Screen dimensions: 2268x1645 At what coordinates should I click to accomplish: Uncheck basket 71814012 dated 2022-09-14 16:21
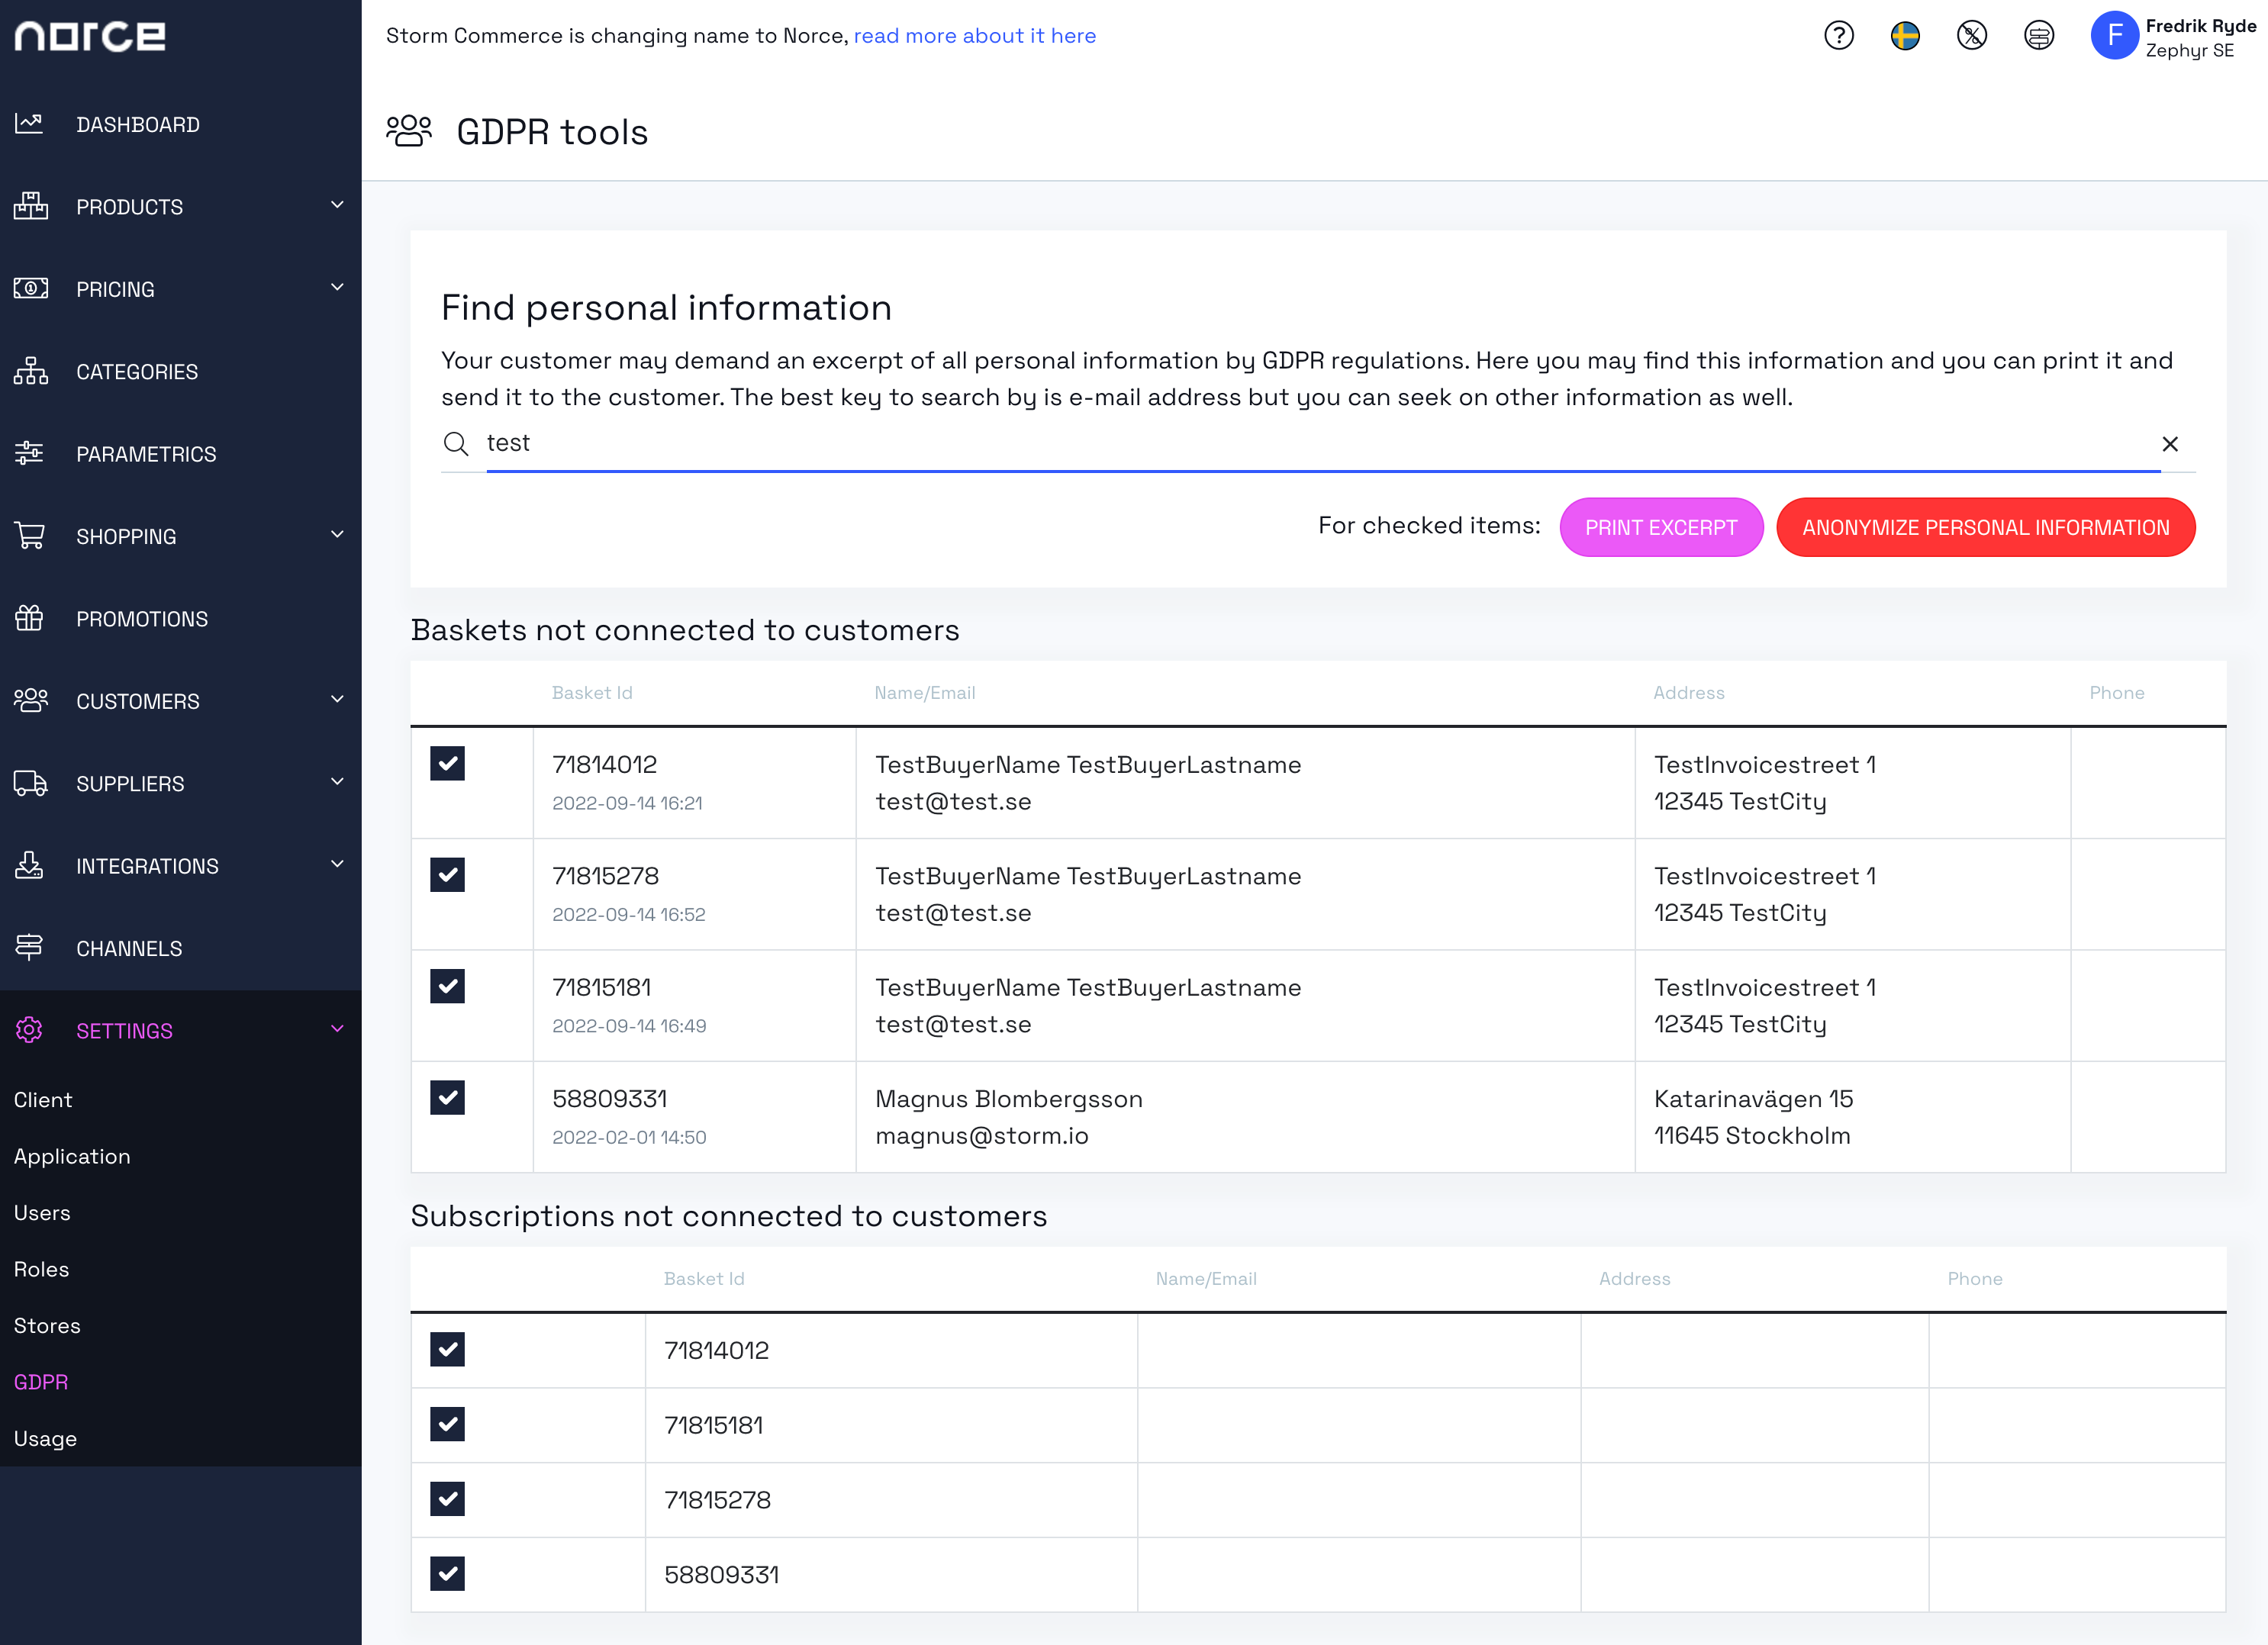coord(447,764)
